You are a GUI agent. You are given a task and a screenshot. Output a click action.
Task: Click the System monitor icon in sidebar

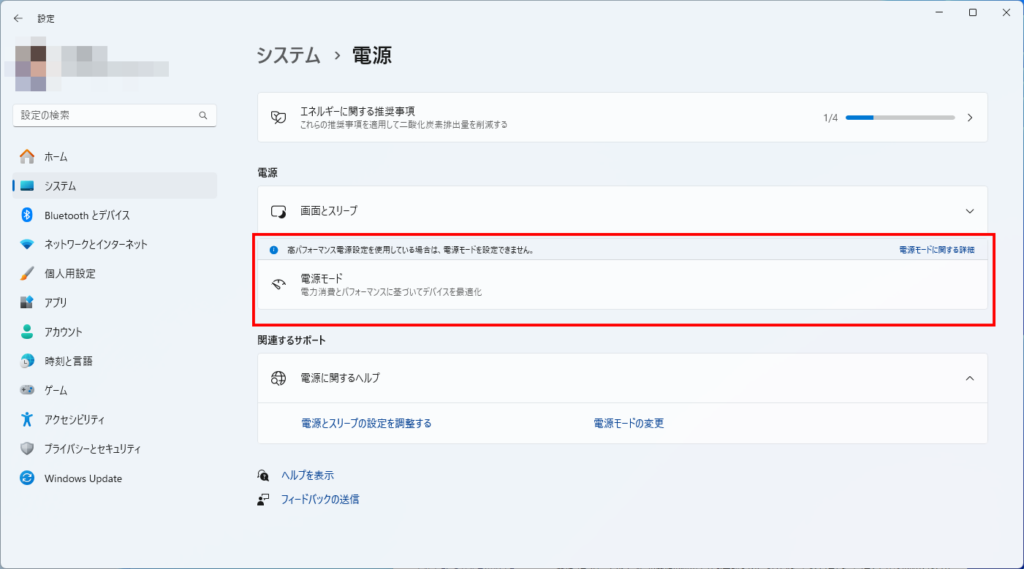(27, 186)
